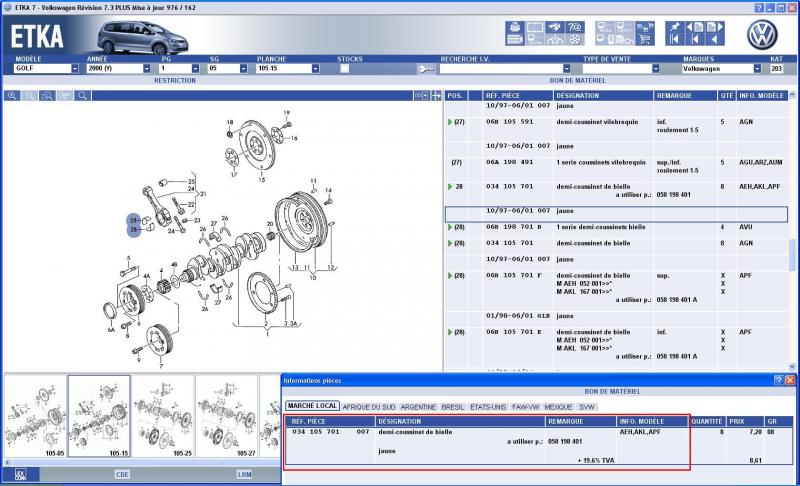Click the key icon next to Recherche I.V.
Viewport: 800px width, 486px height.
click(x=426, y=69)
